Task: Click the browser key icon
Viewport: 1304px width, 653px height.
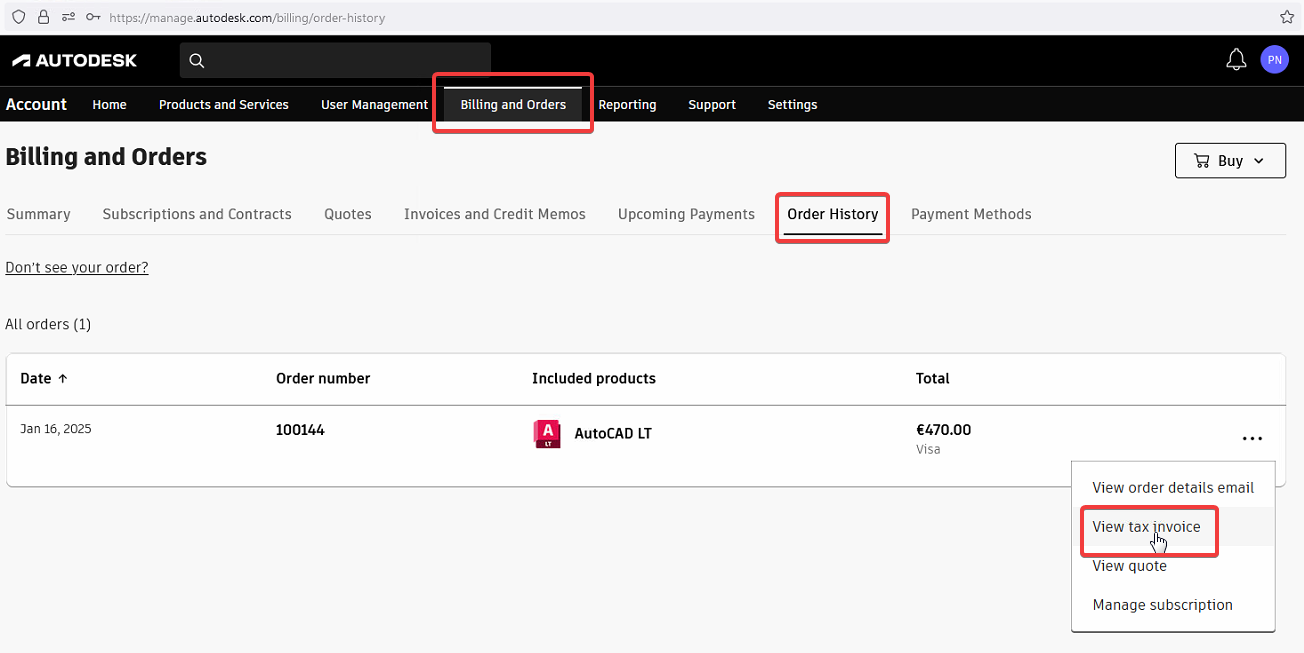Action: pos(93,17)
